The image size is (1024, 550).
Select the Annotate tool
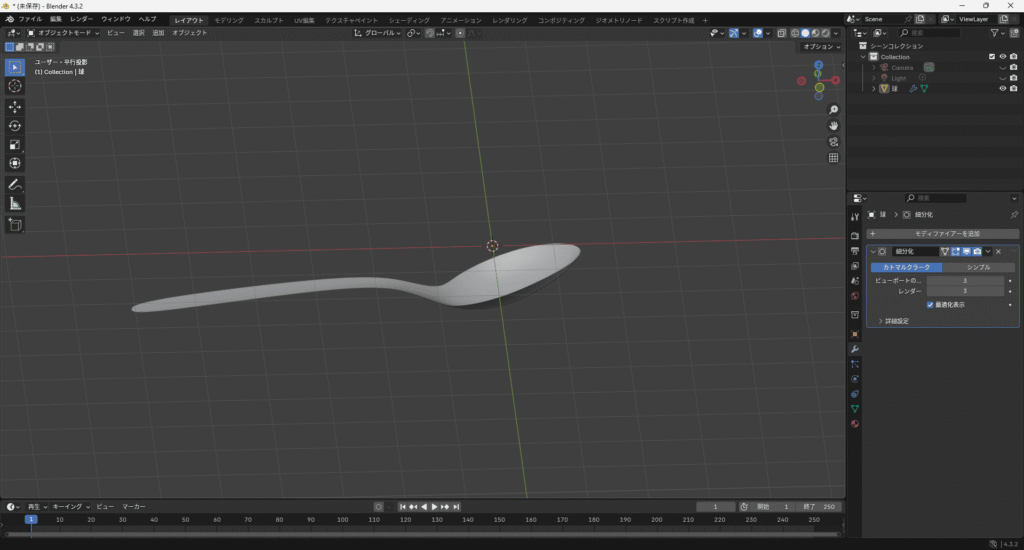tap(15, 185)
